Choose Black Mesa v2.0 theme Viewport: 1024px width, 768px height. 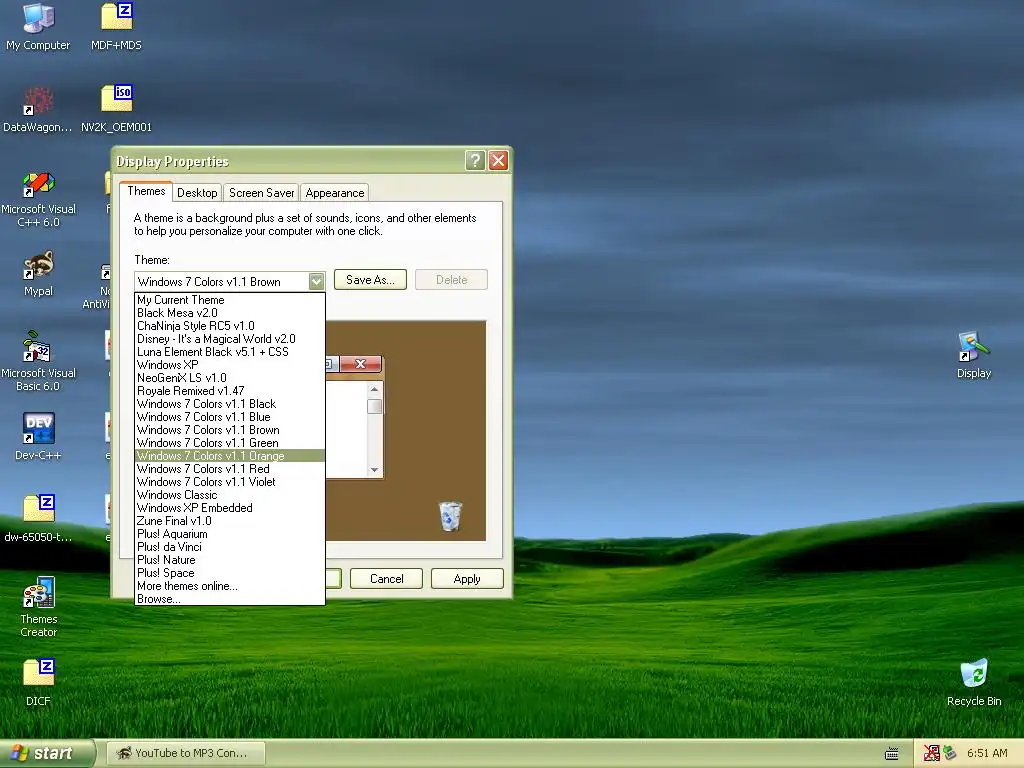click(229, 313)
